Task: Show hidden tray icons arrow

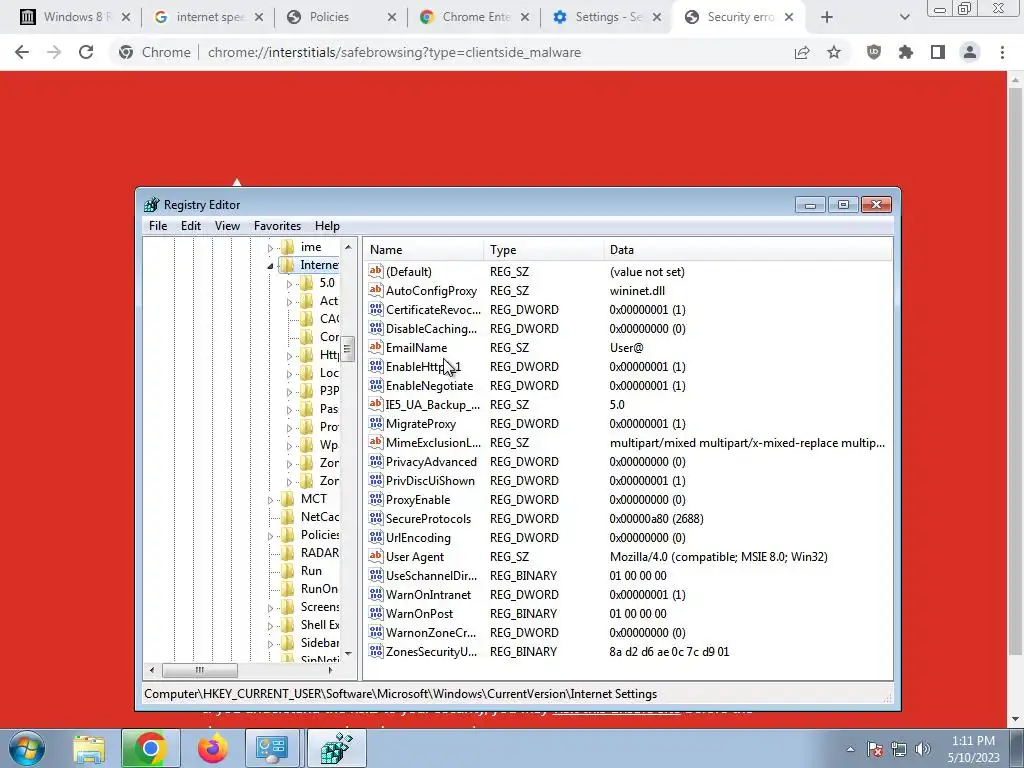Action: point(850,749)
